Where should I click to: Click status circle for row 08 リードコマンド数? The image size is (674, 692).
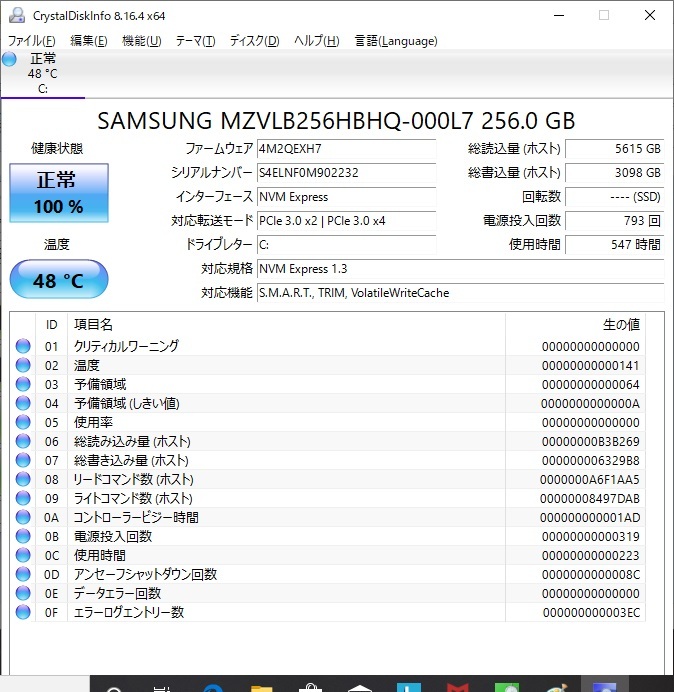23,479
